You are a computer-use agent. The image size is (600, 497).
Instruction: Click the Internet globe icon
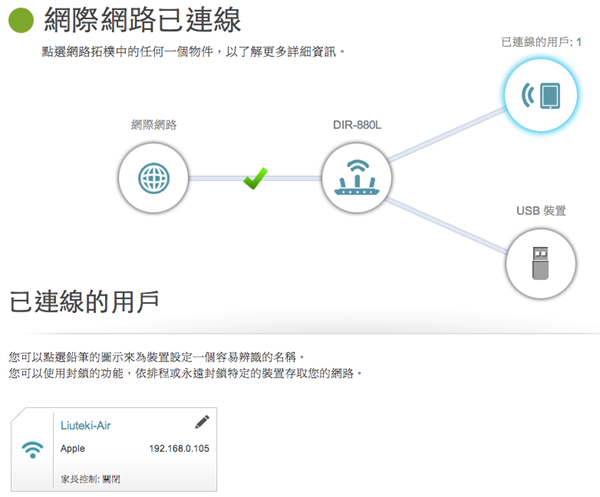click(153, 179)
